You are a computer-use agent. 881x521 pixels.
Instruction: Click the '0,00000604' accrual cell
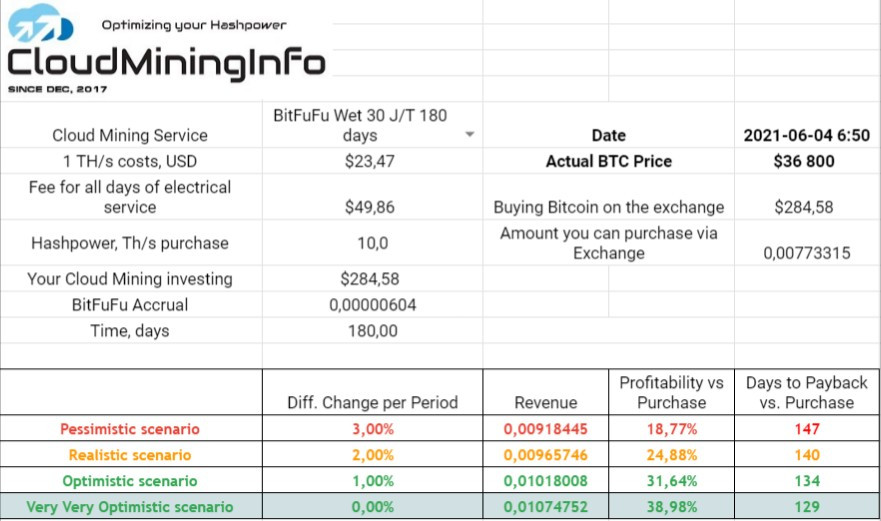372,305
